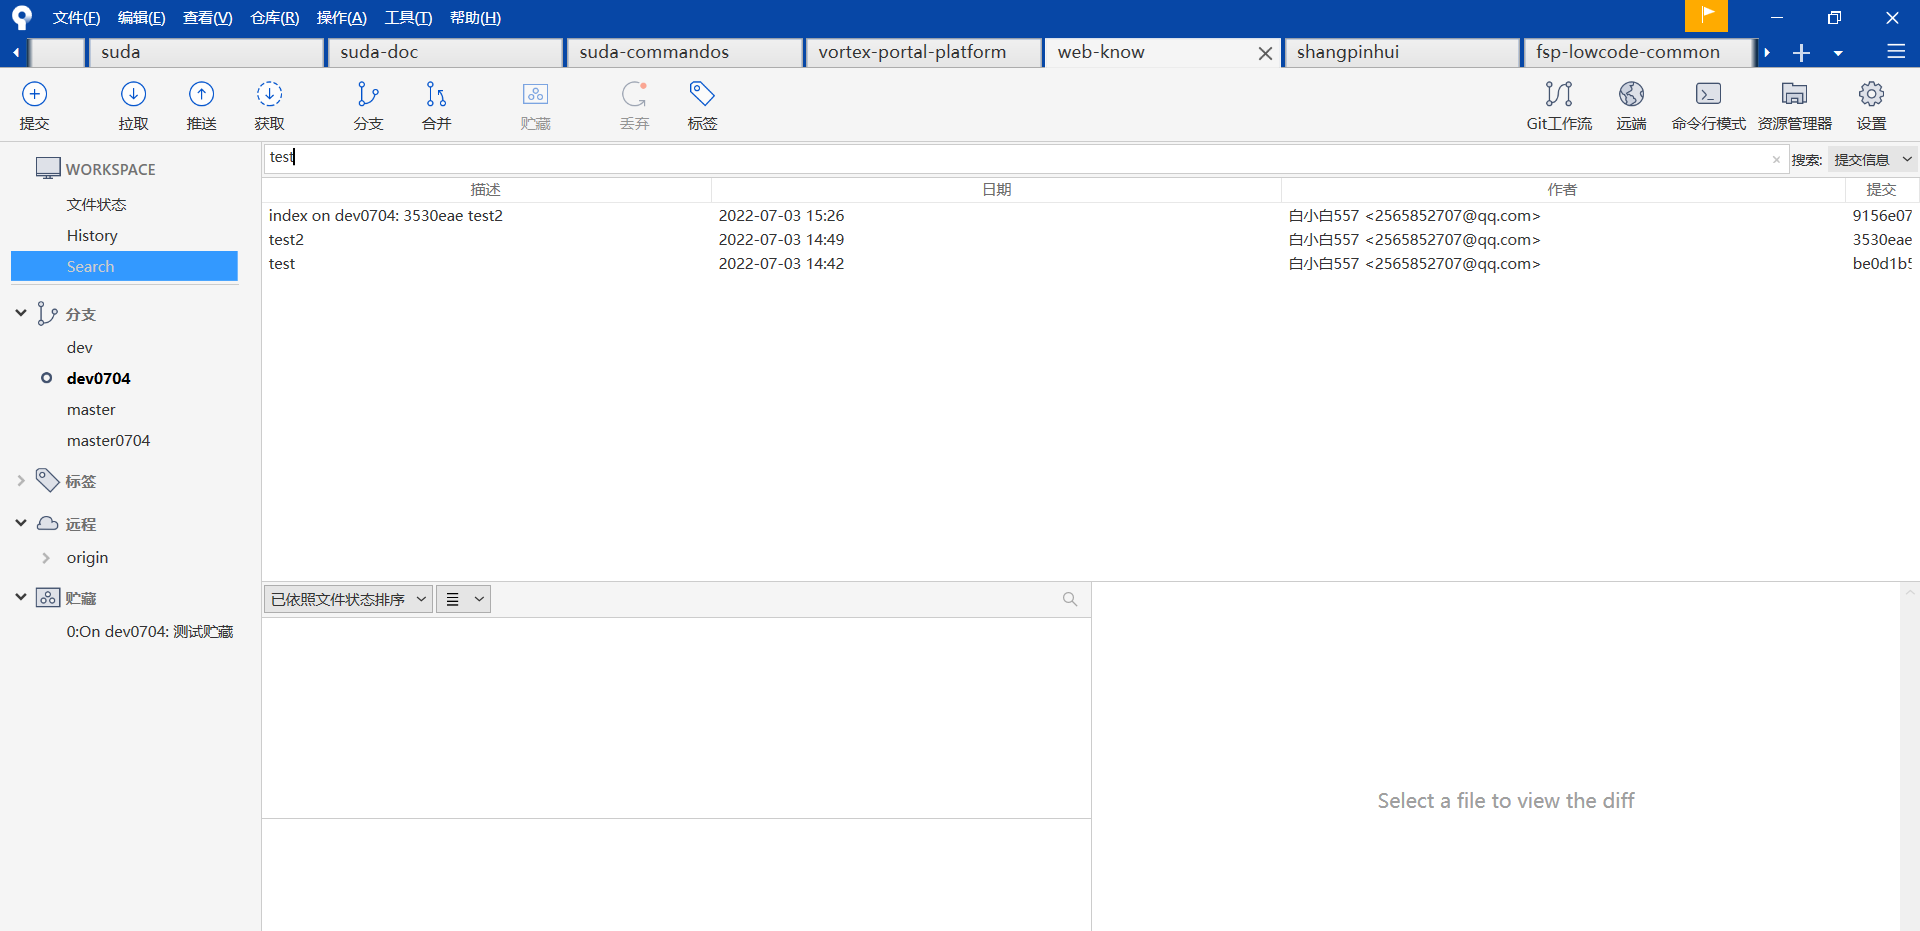Screen dimensions: 1920x931
Task: Close the web-know tab
Action: (x=1265, y=53)
